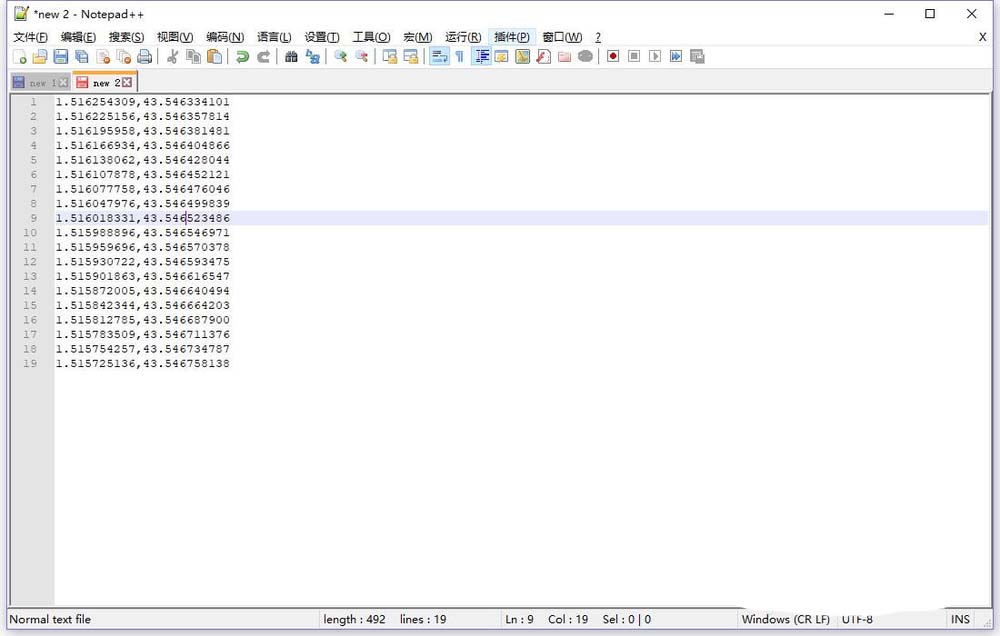Toggle the Indent Guide toolbar button
Image resolution: width=1000 pixels, height=636 pixels.
[481, 57]
